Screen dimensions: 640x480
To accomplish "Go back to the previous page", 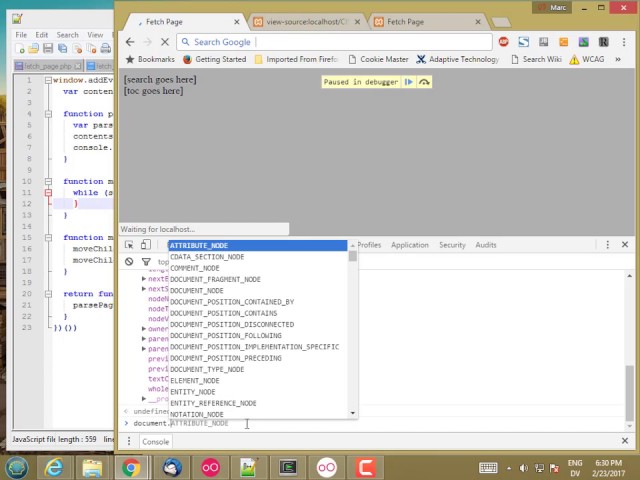I will (130, 42).
